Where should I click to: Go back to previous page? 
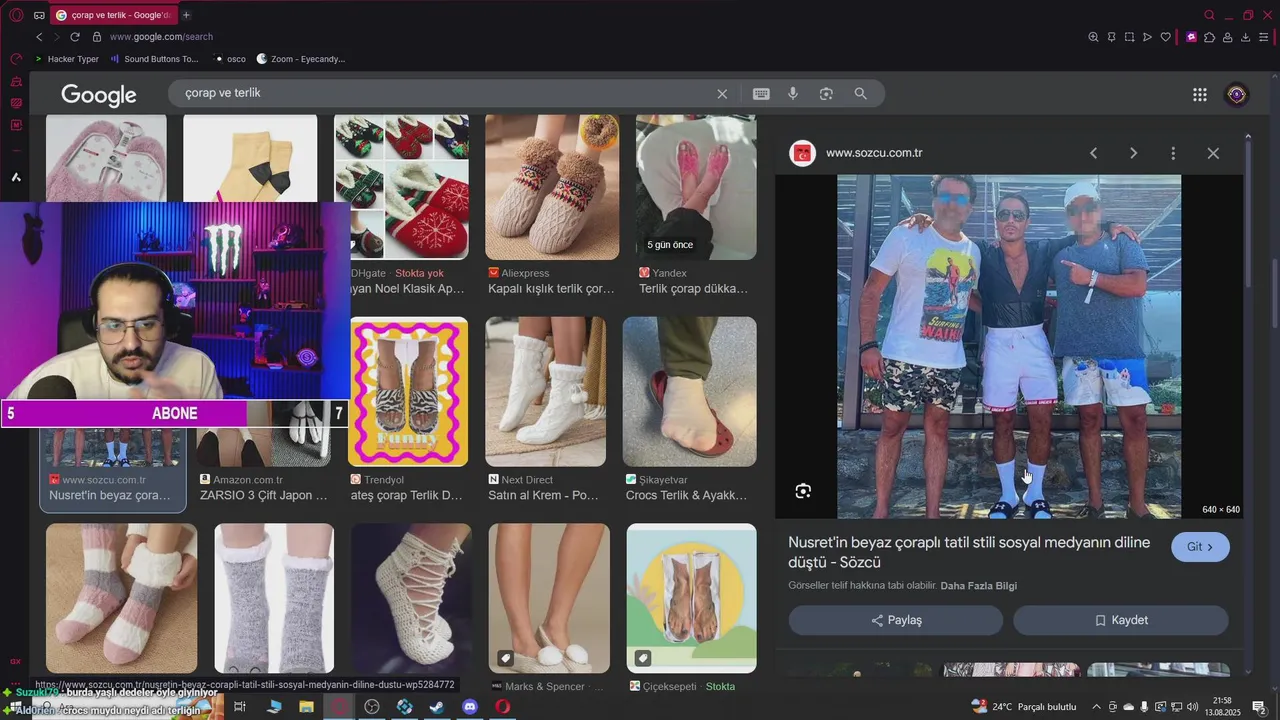[39, 37]
